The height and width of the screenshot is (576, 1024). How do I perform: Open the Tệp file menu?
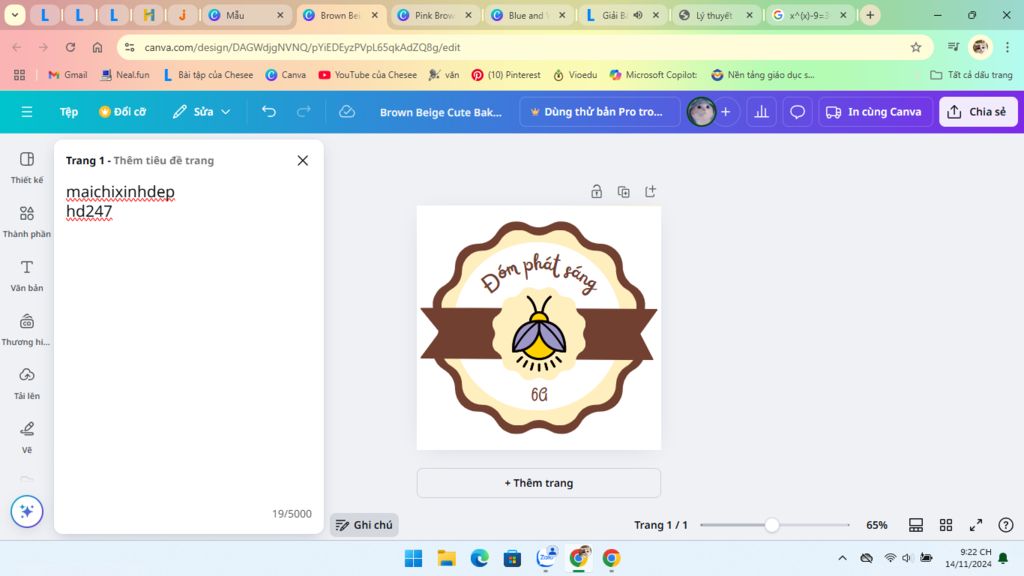69,112
